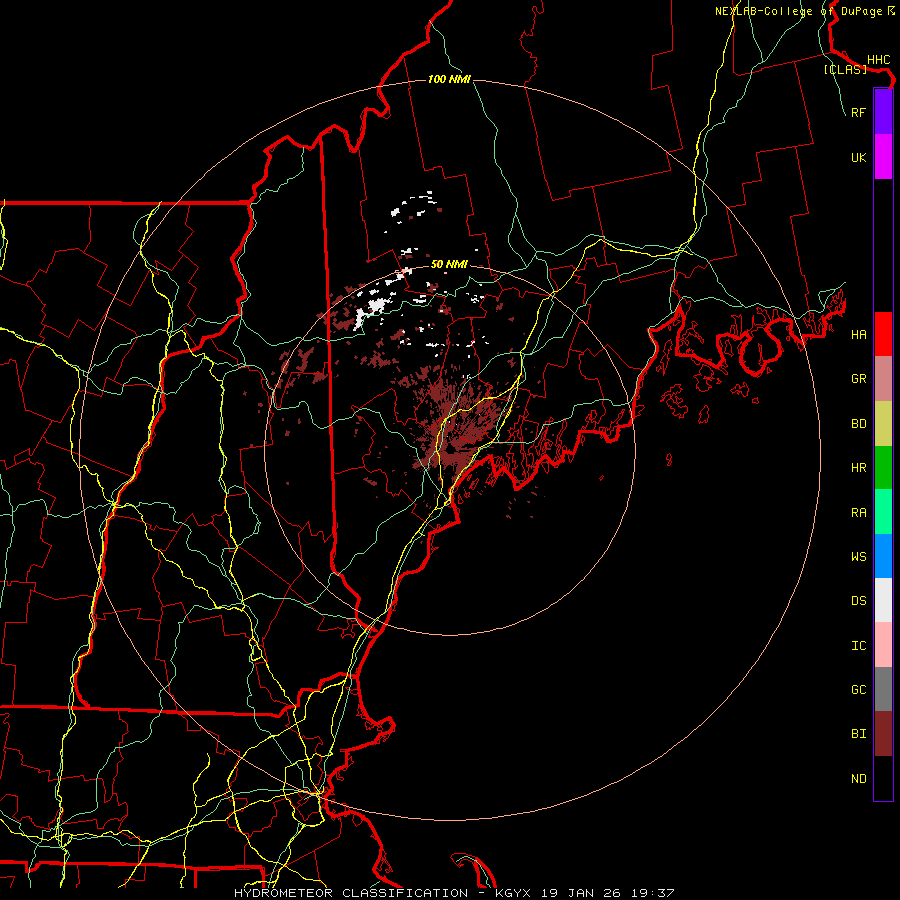Click the RA legend label

coord(858,513)
